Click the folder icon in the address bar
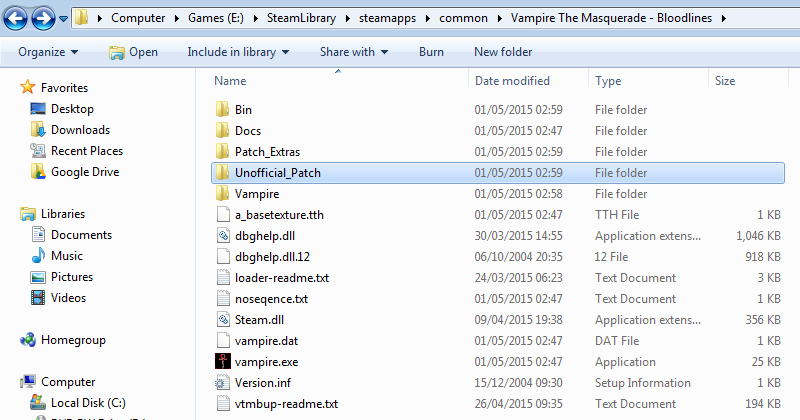800x420 pixels. pos(81,18)
